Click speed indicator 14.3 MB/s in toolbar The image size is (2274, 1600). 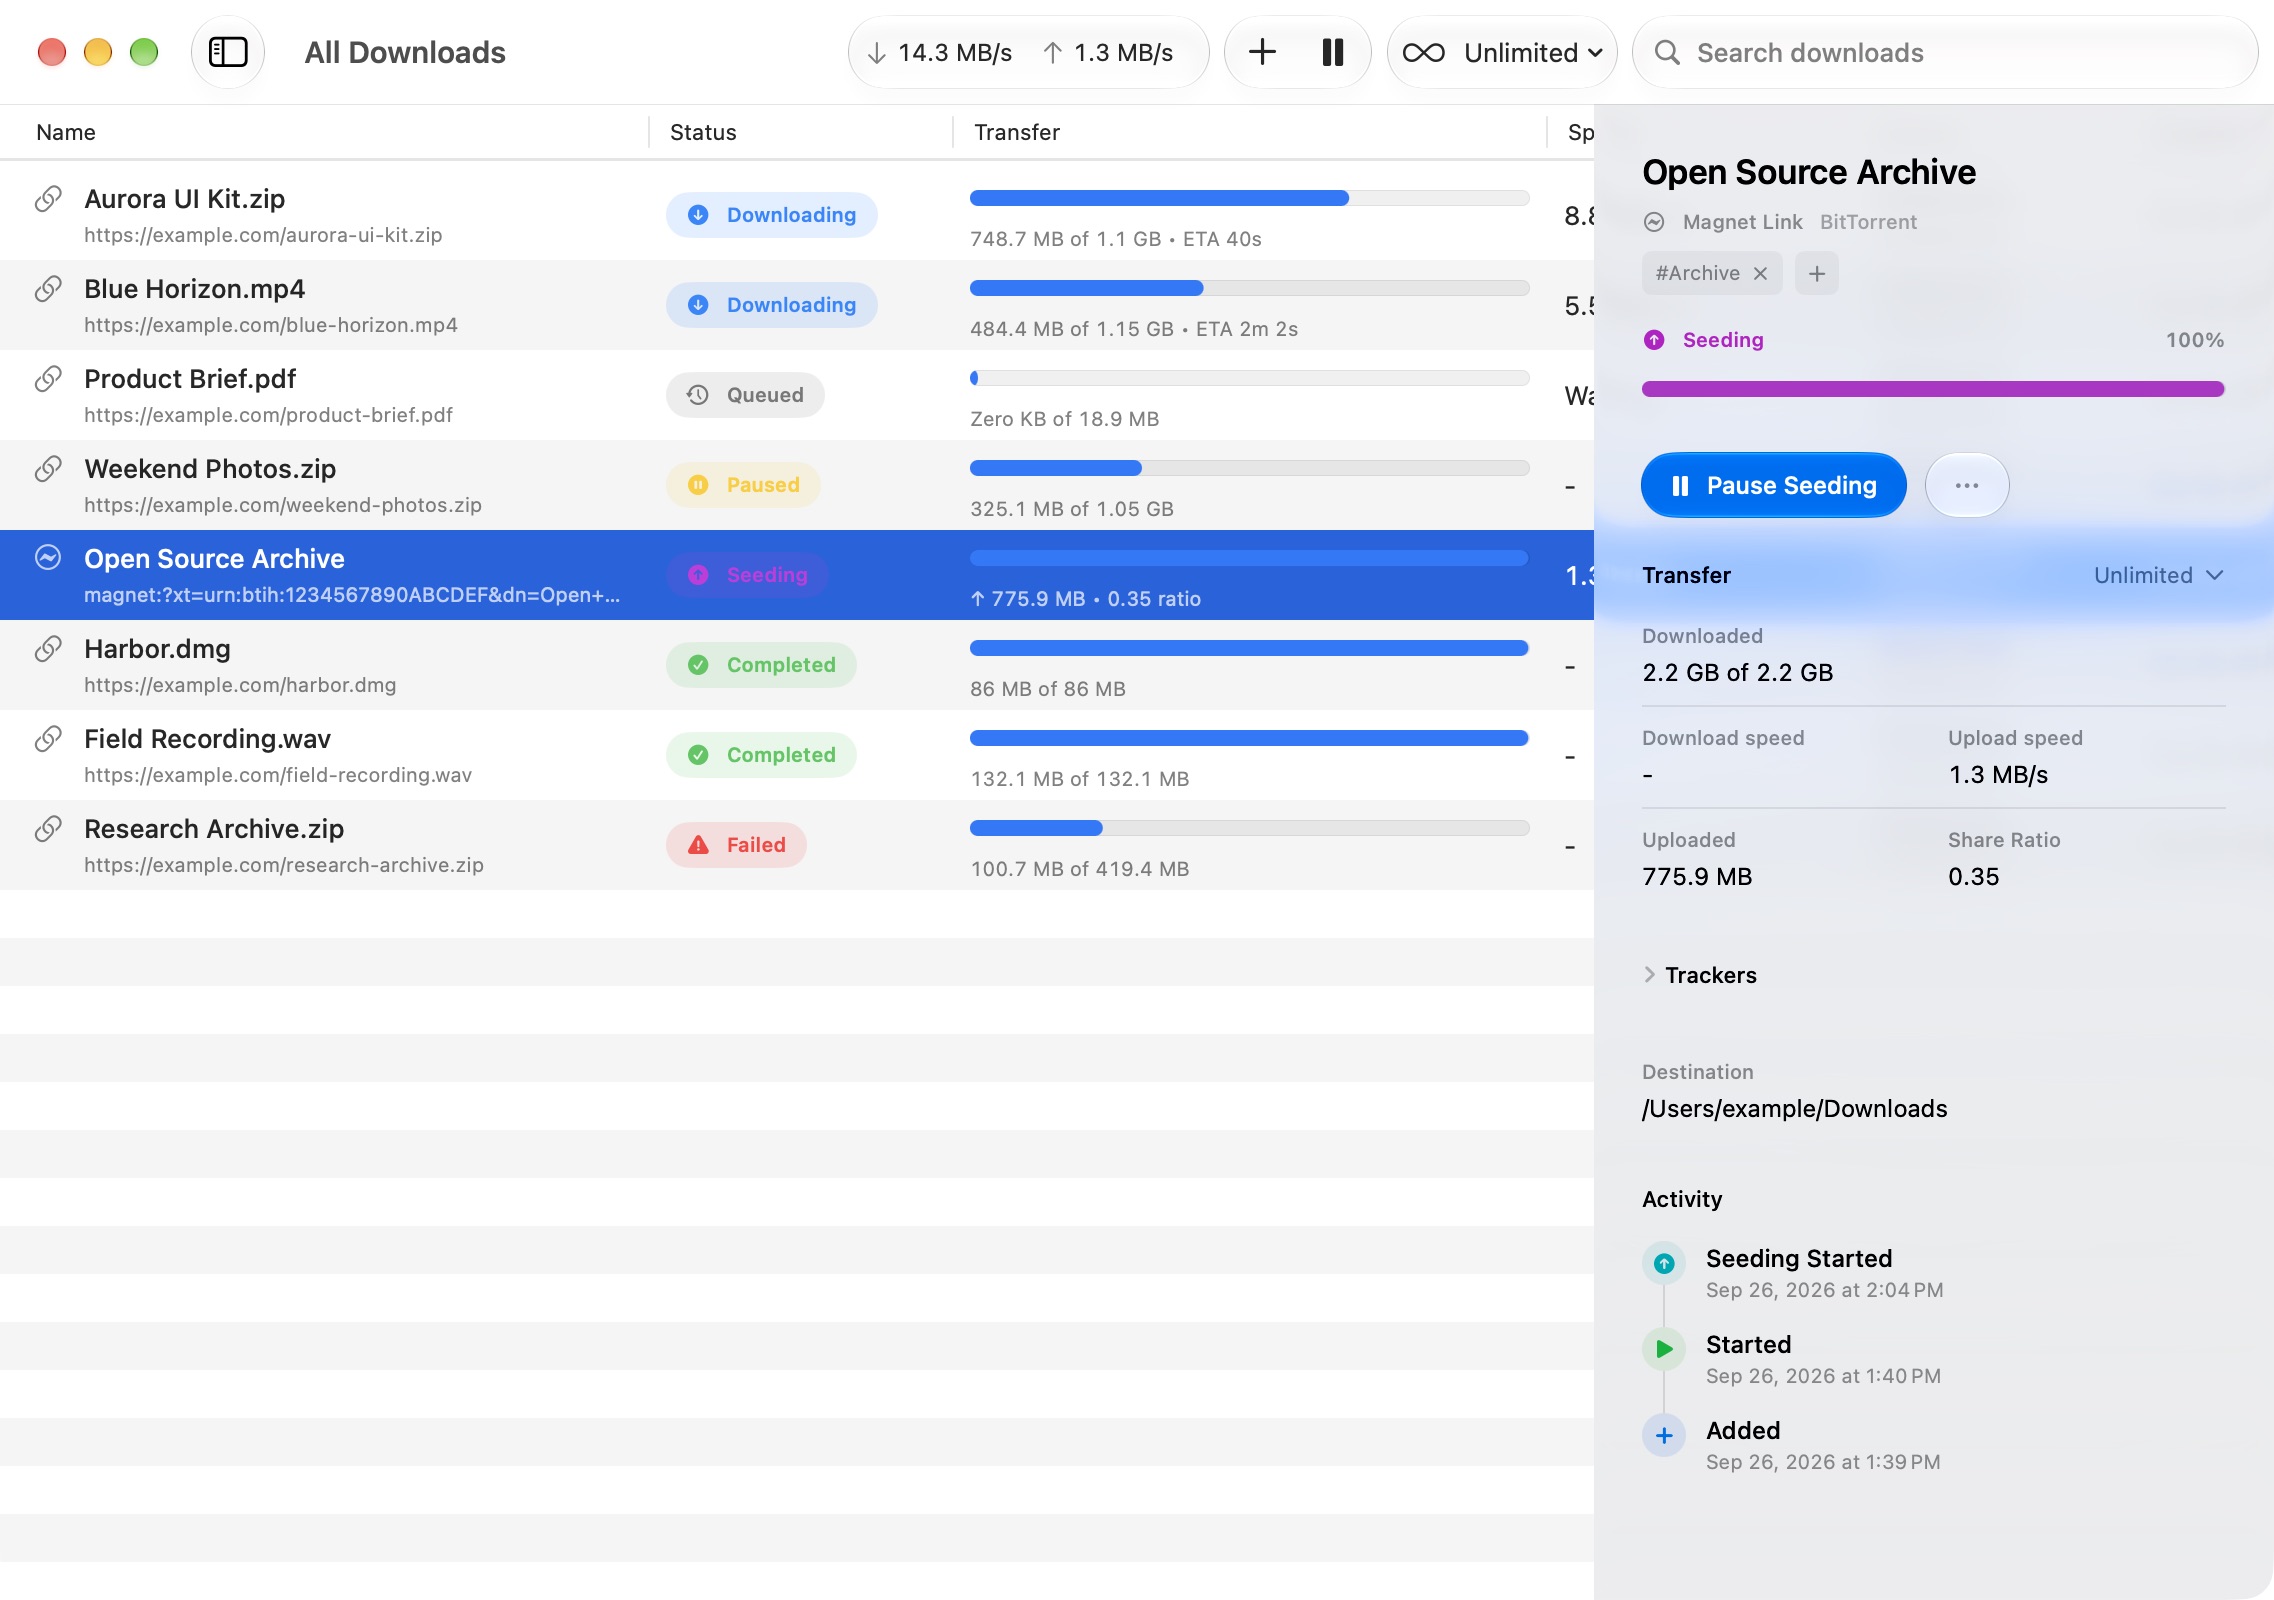[940, 52]
